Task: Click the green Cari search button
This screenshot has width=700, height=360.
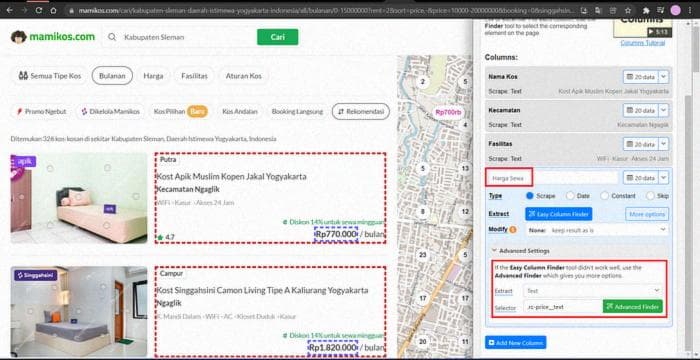Action: point(278,37)
